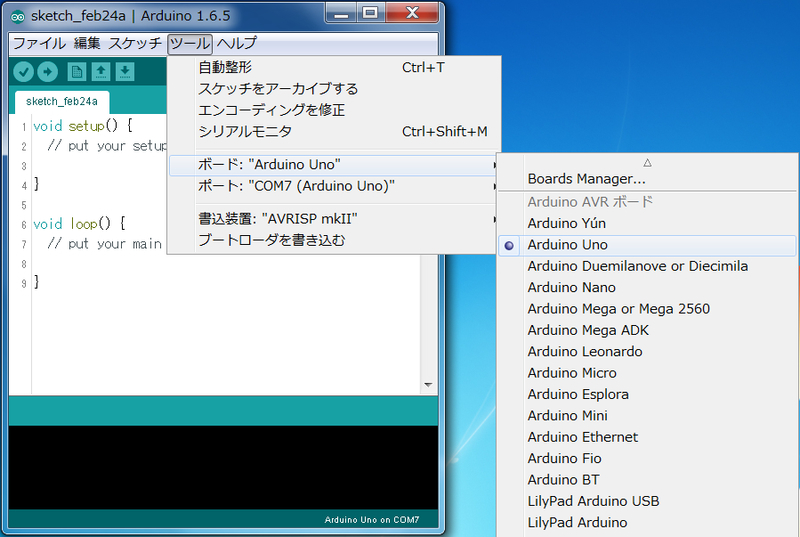Select the LilyPad Arduino board
Screen dimensions: 800x537
point(647,523)
